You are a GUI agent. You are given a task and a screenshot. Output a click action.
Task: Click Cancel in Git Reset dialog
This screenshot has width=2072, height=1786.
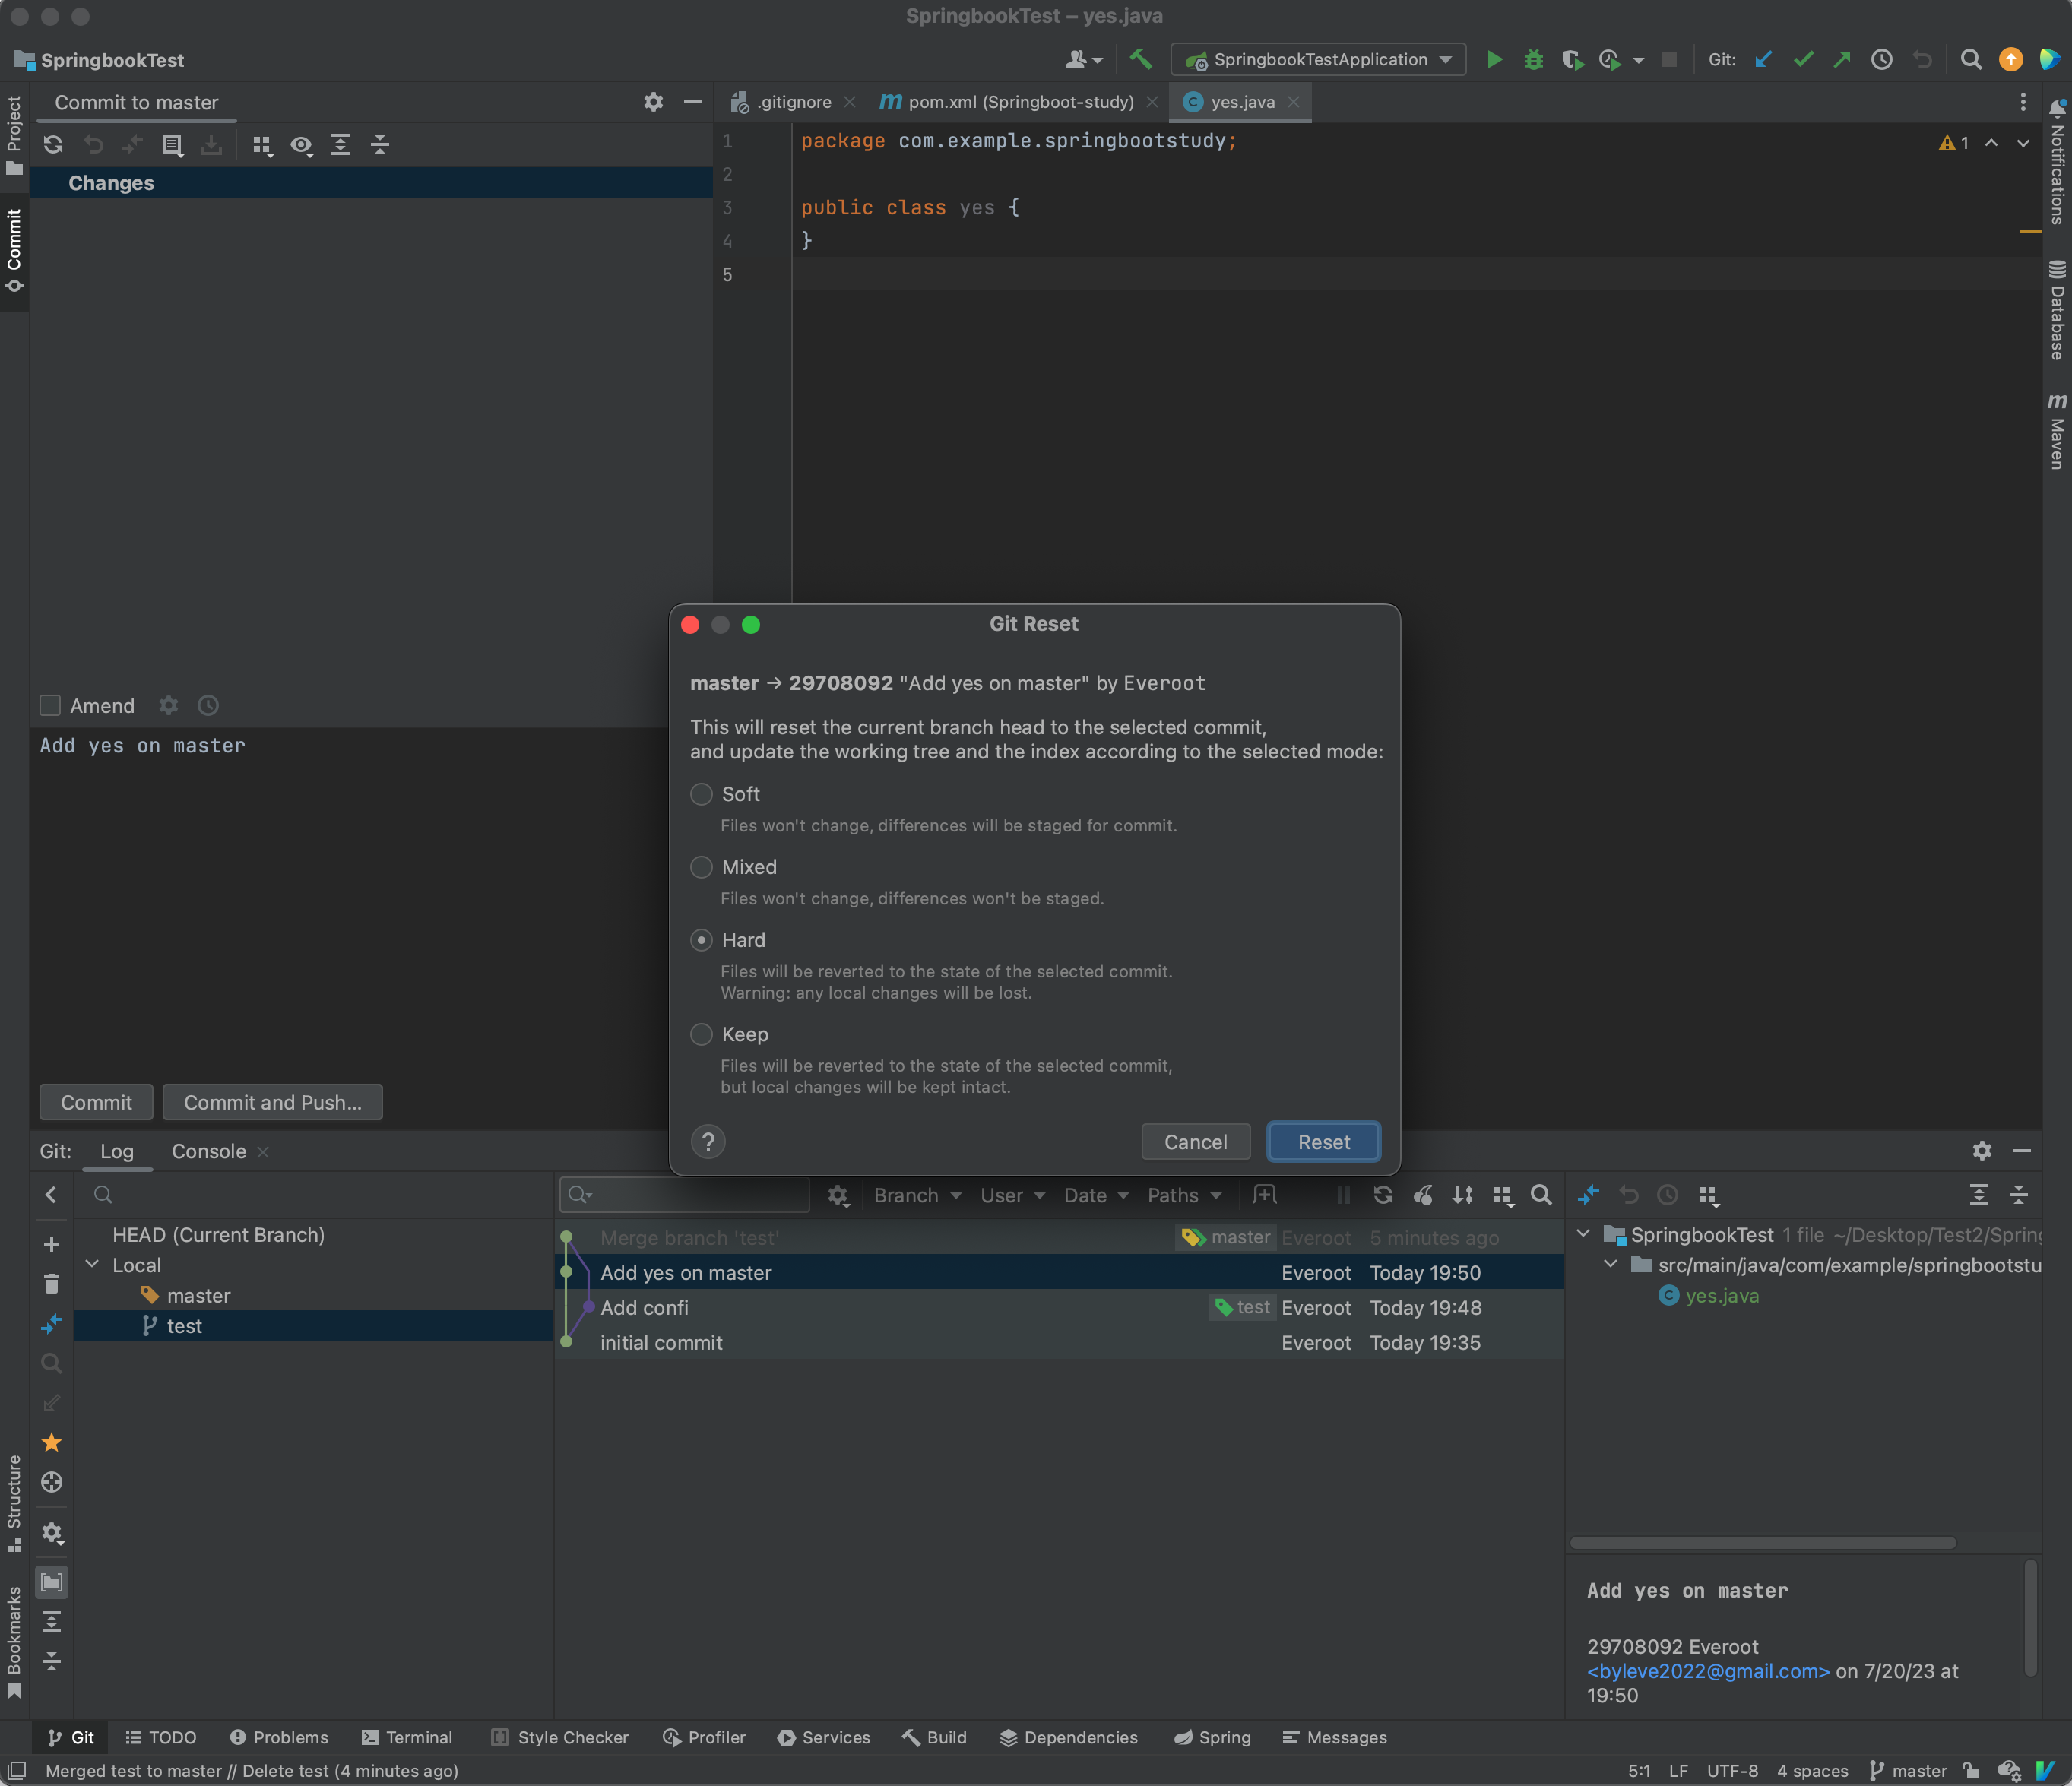pyautogui.click(x=1195, y=1142)
